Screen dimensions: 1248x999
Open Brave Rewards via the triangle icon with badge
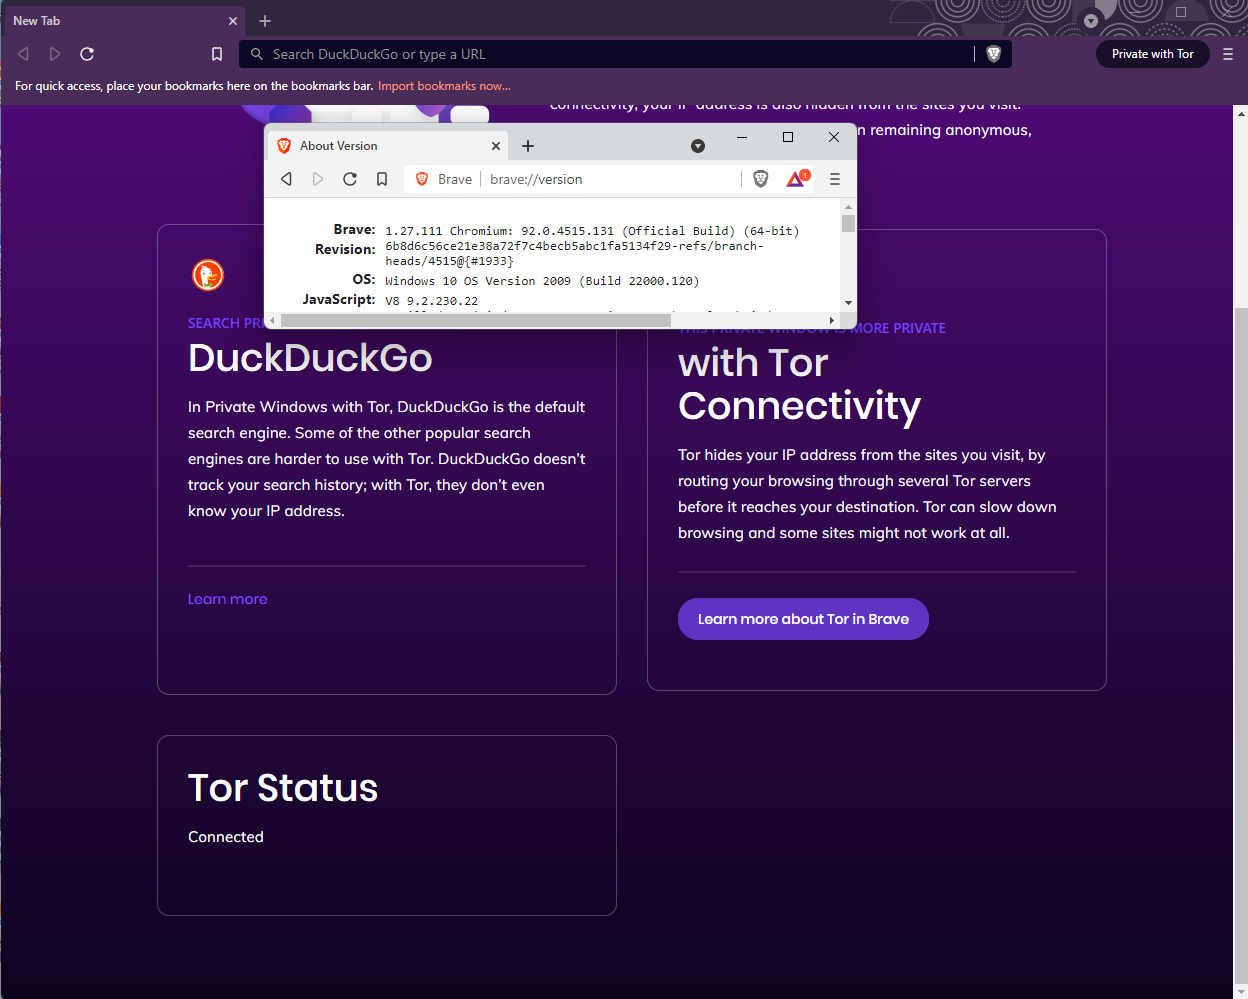(796, 179)
